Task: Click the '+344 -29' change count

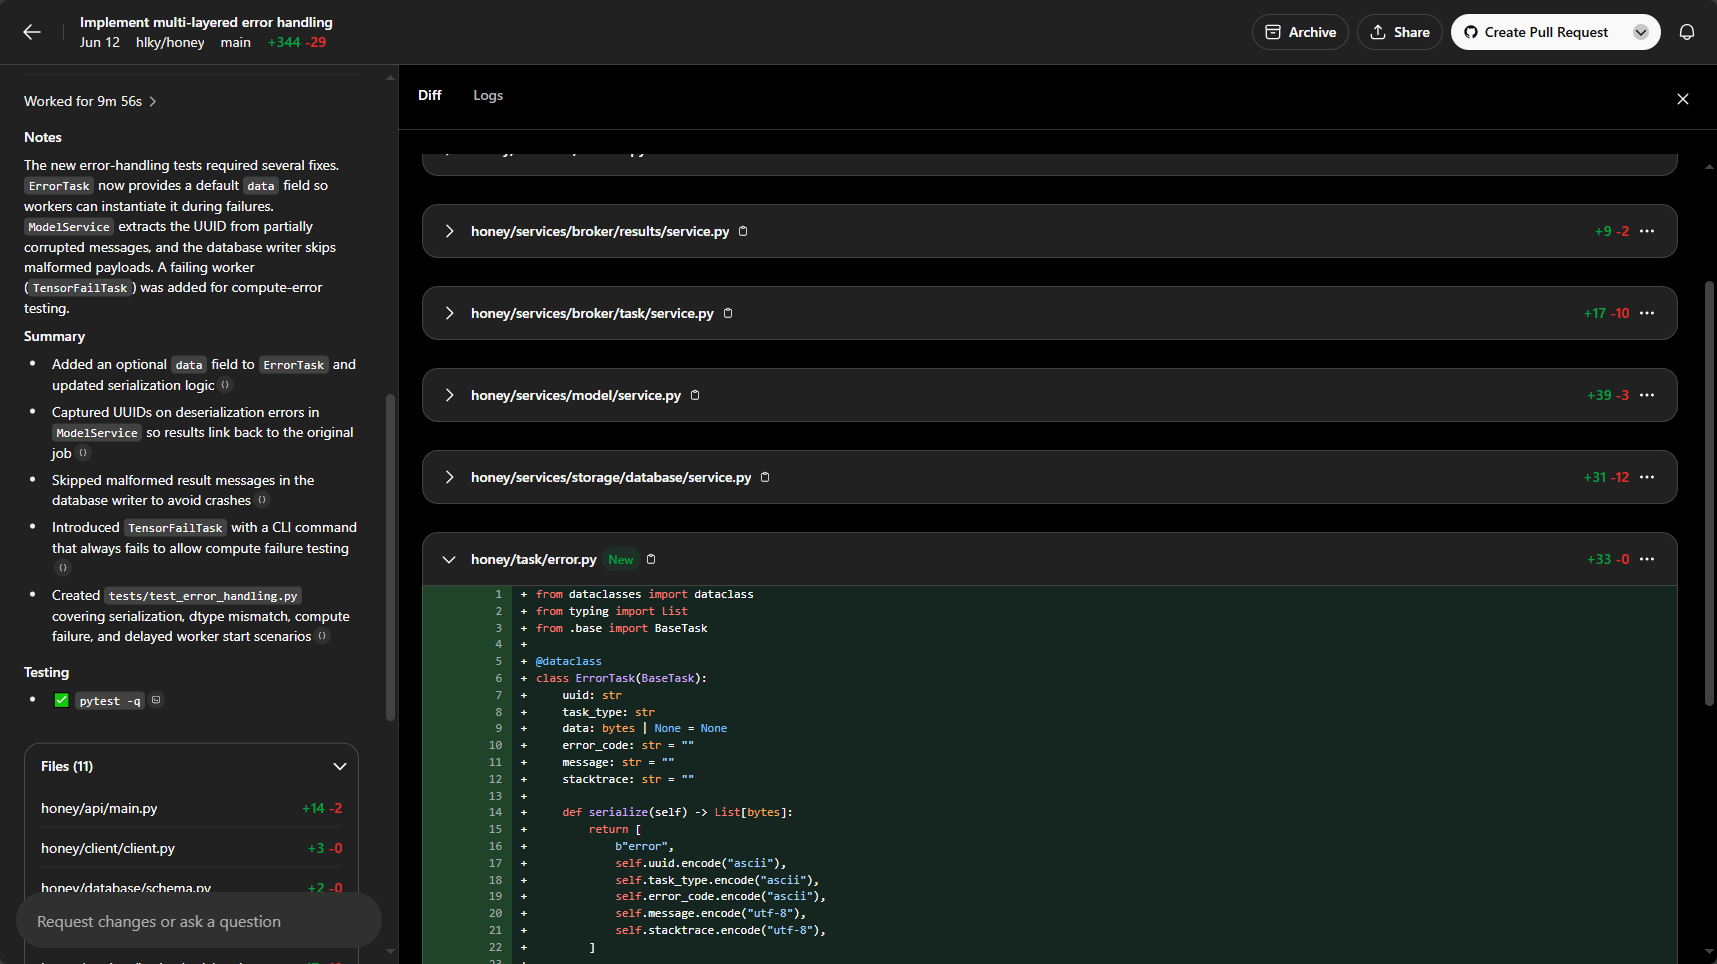Action: tap(297, 42)
